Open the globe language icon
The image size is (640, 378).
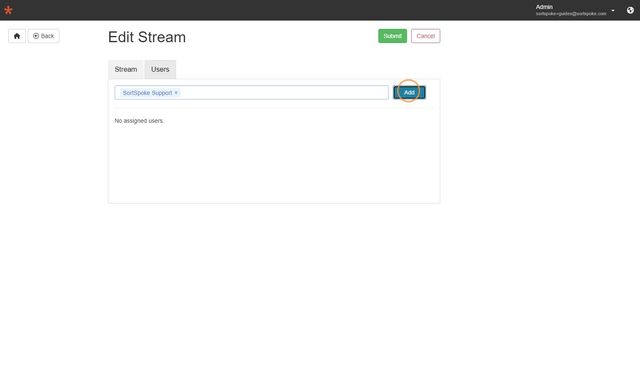630,10
